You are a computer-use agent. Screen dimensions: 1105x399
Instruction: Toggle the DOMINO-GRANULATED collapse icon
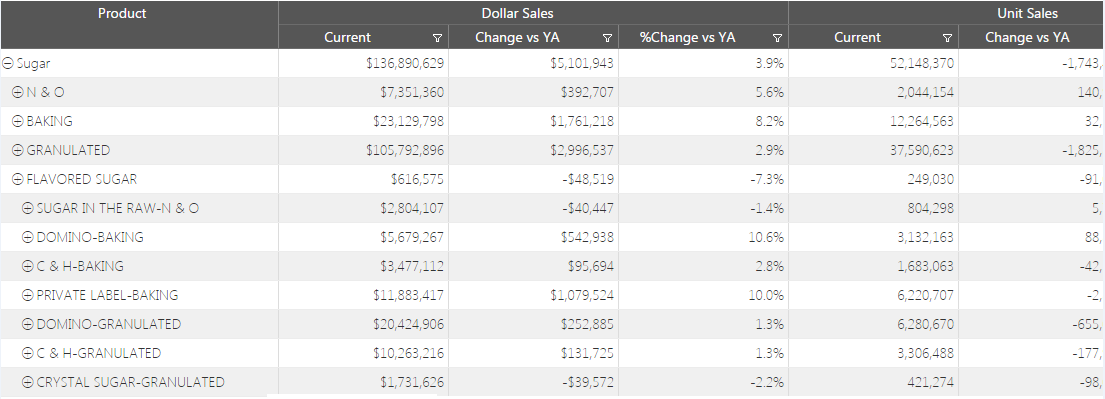click(x=27, y=324)
